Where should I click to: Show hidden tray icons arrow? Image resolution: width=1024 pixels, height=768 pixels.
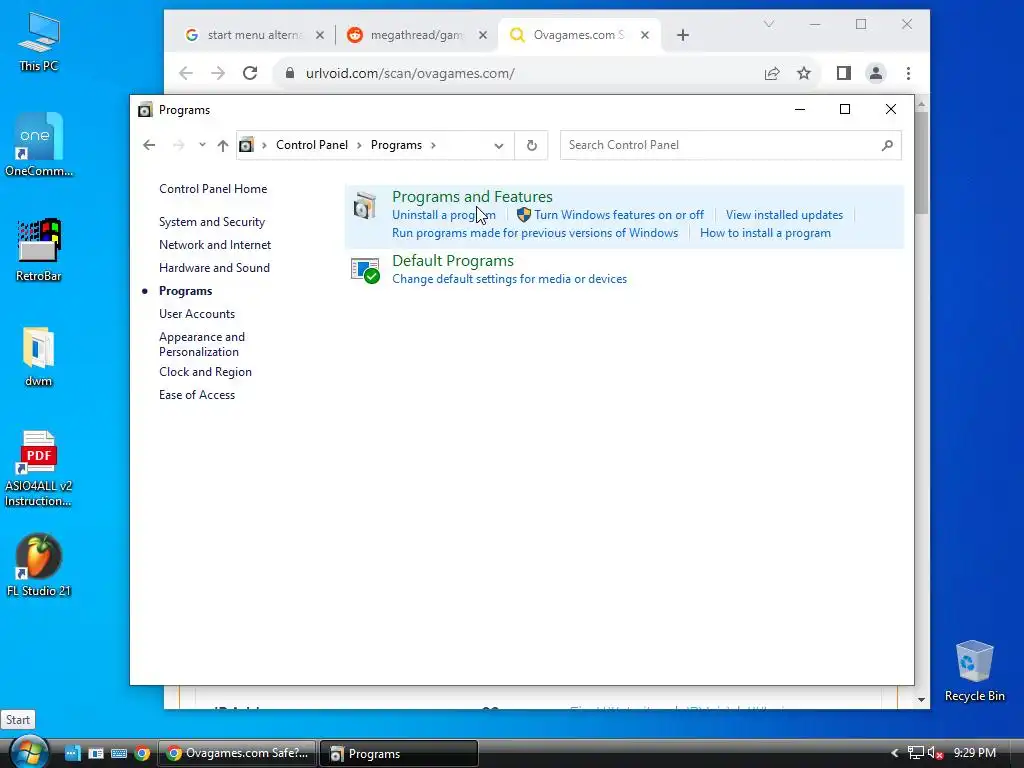[895, 753]
